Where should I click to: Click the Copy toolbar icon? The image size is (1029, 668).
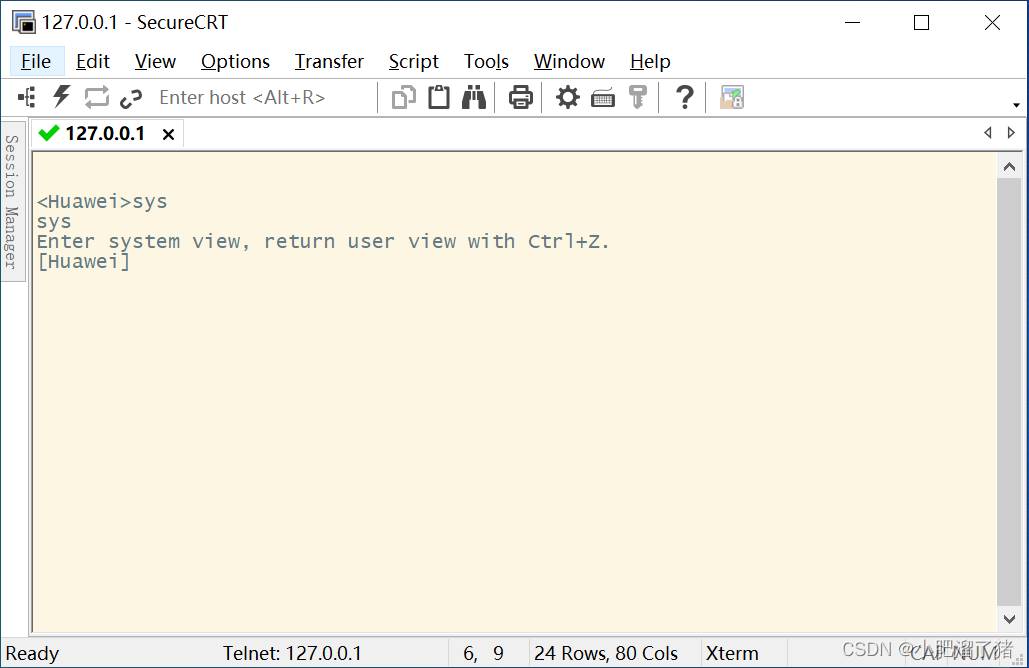tap(404, 98)
